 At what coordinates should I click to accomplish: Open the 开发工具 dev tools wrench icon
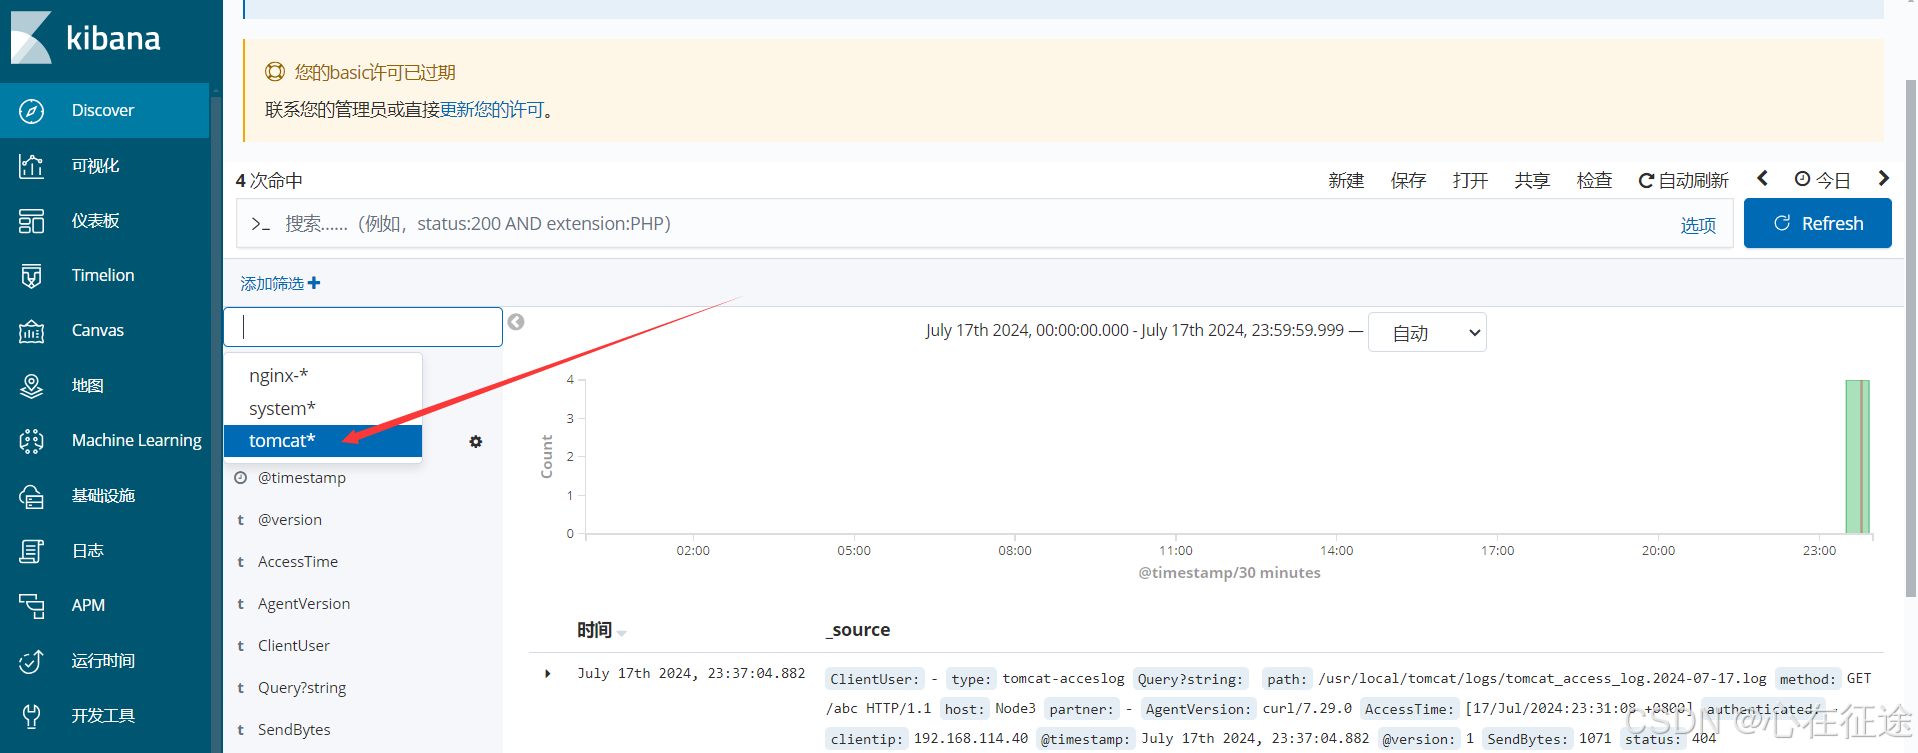[32, 716]
